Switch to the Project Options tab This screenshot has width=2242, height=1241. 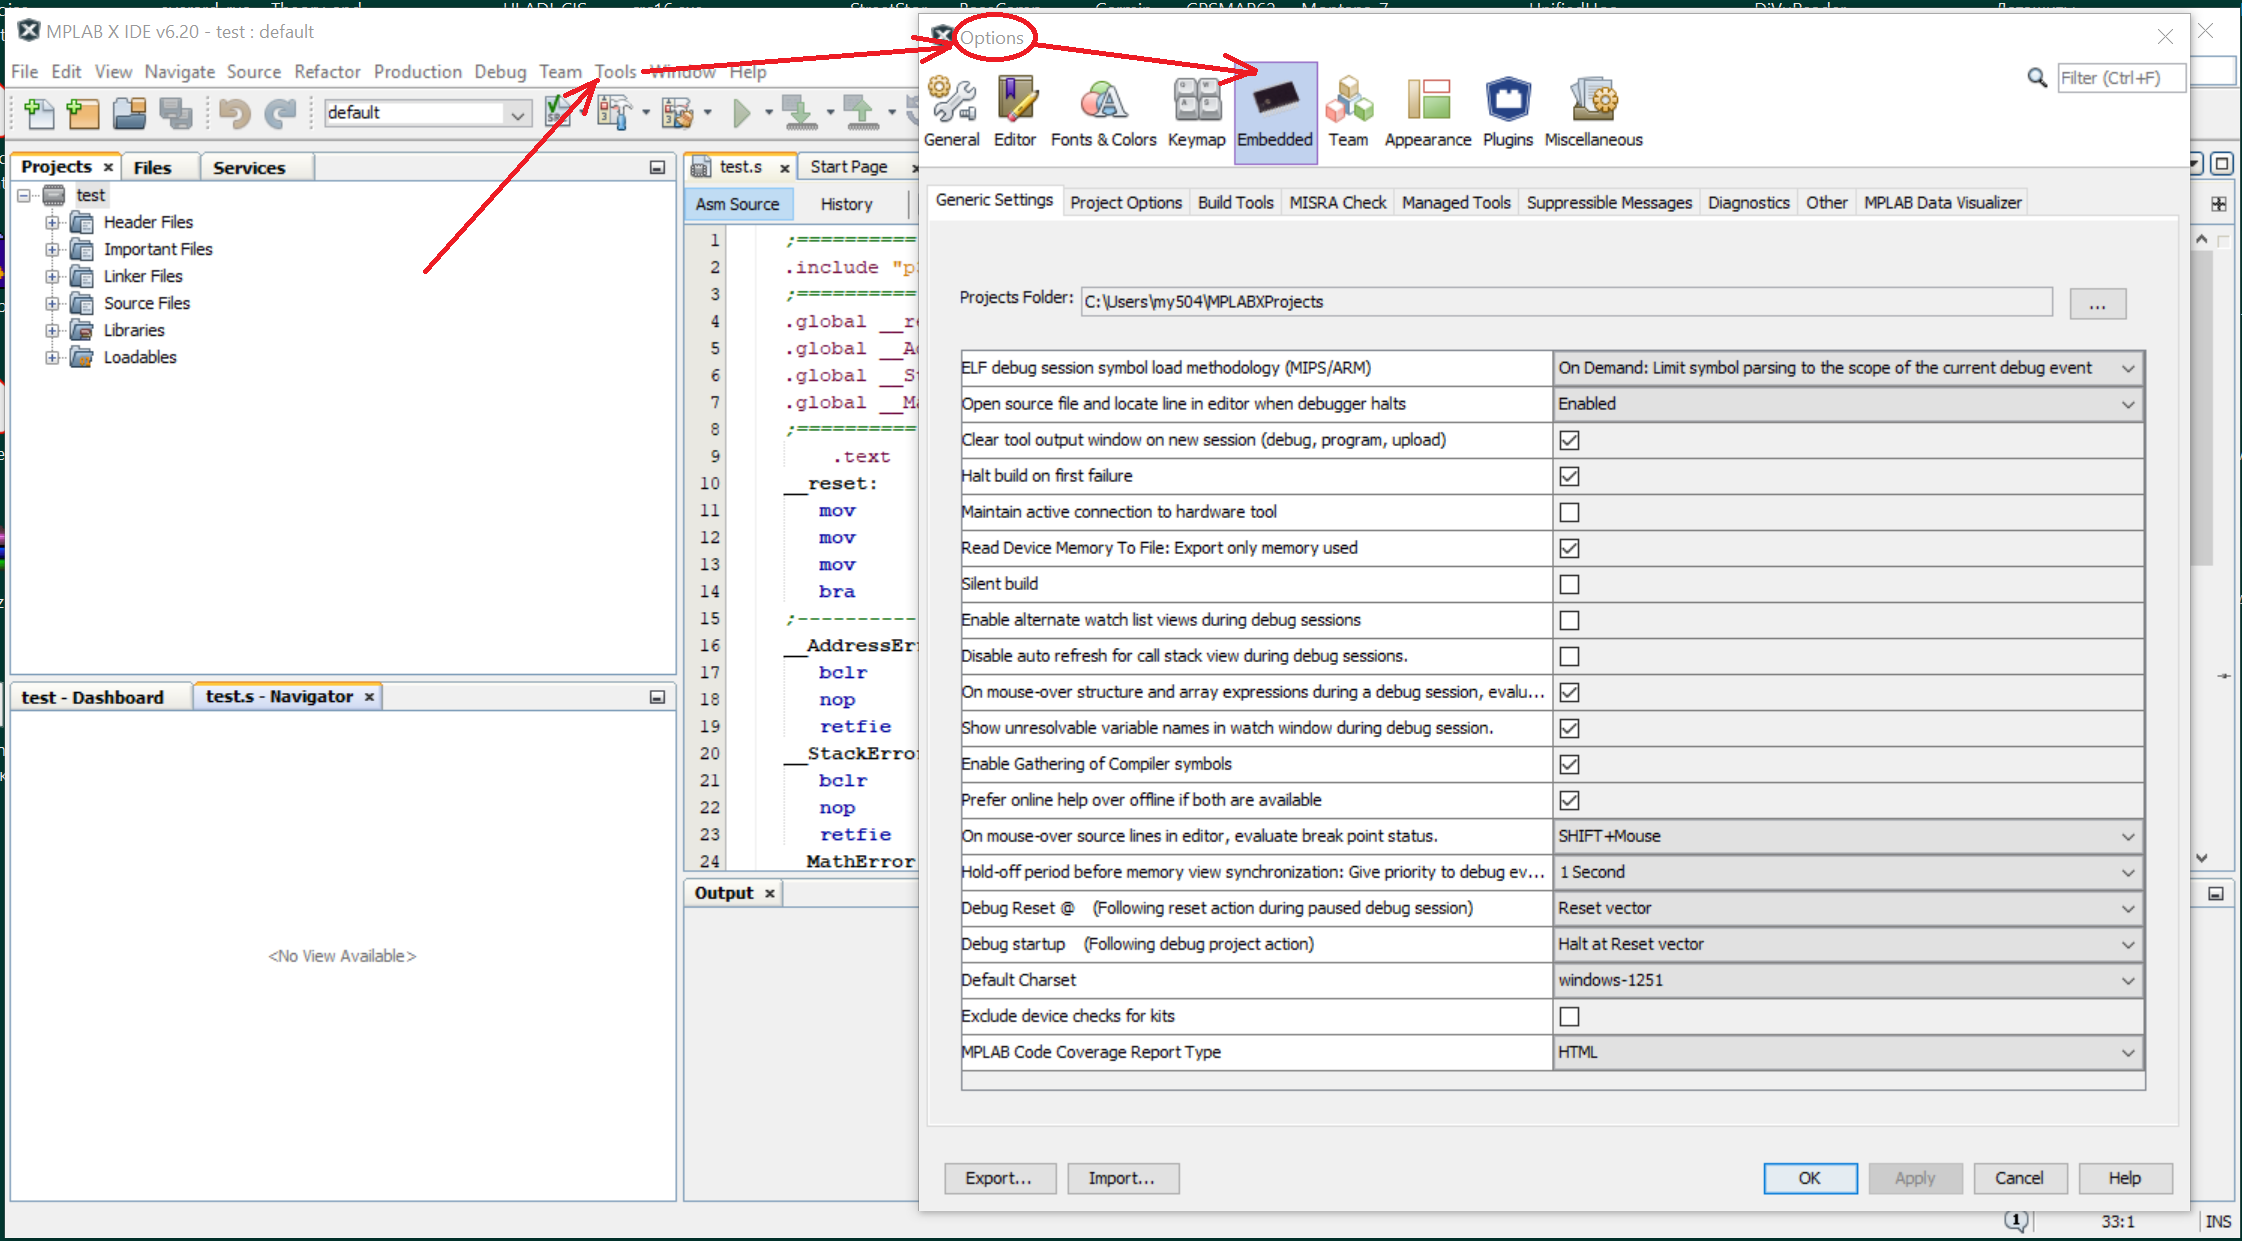click(x=1126, y=202)
